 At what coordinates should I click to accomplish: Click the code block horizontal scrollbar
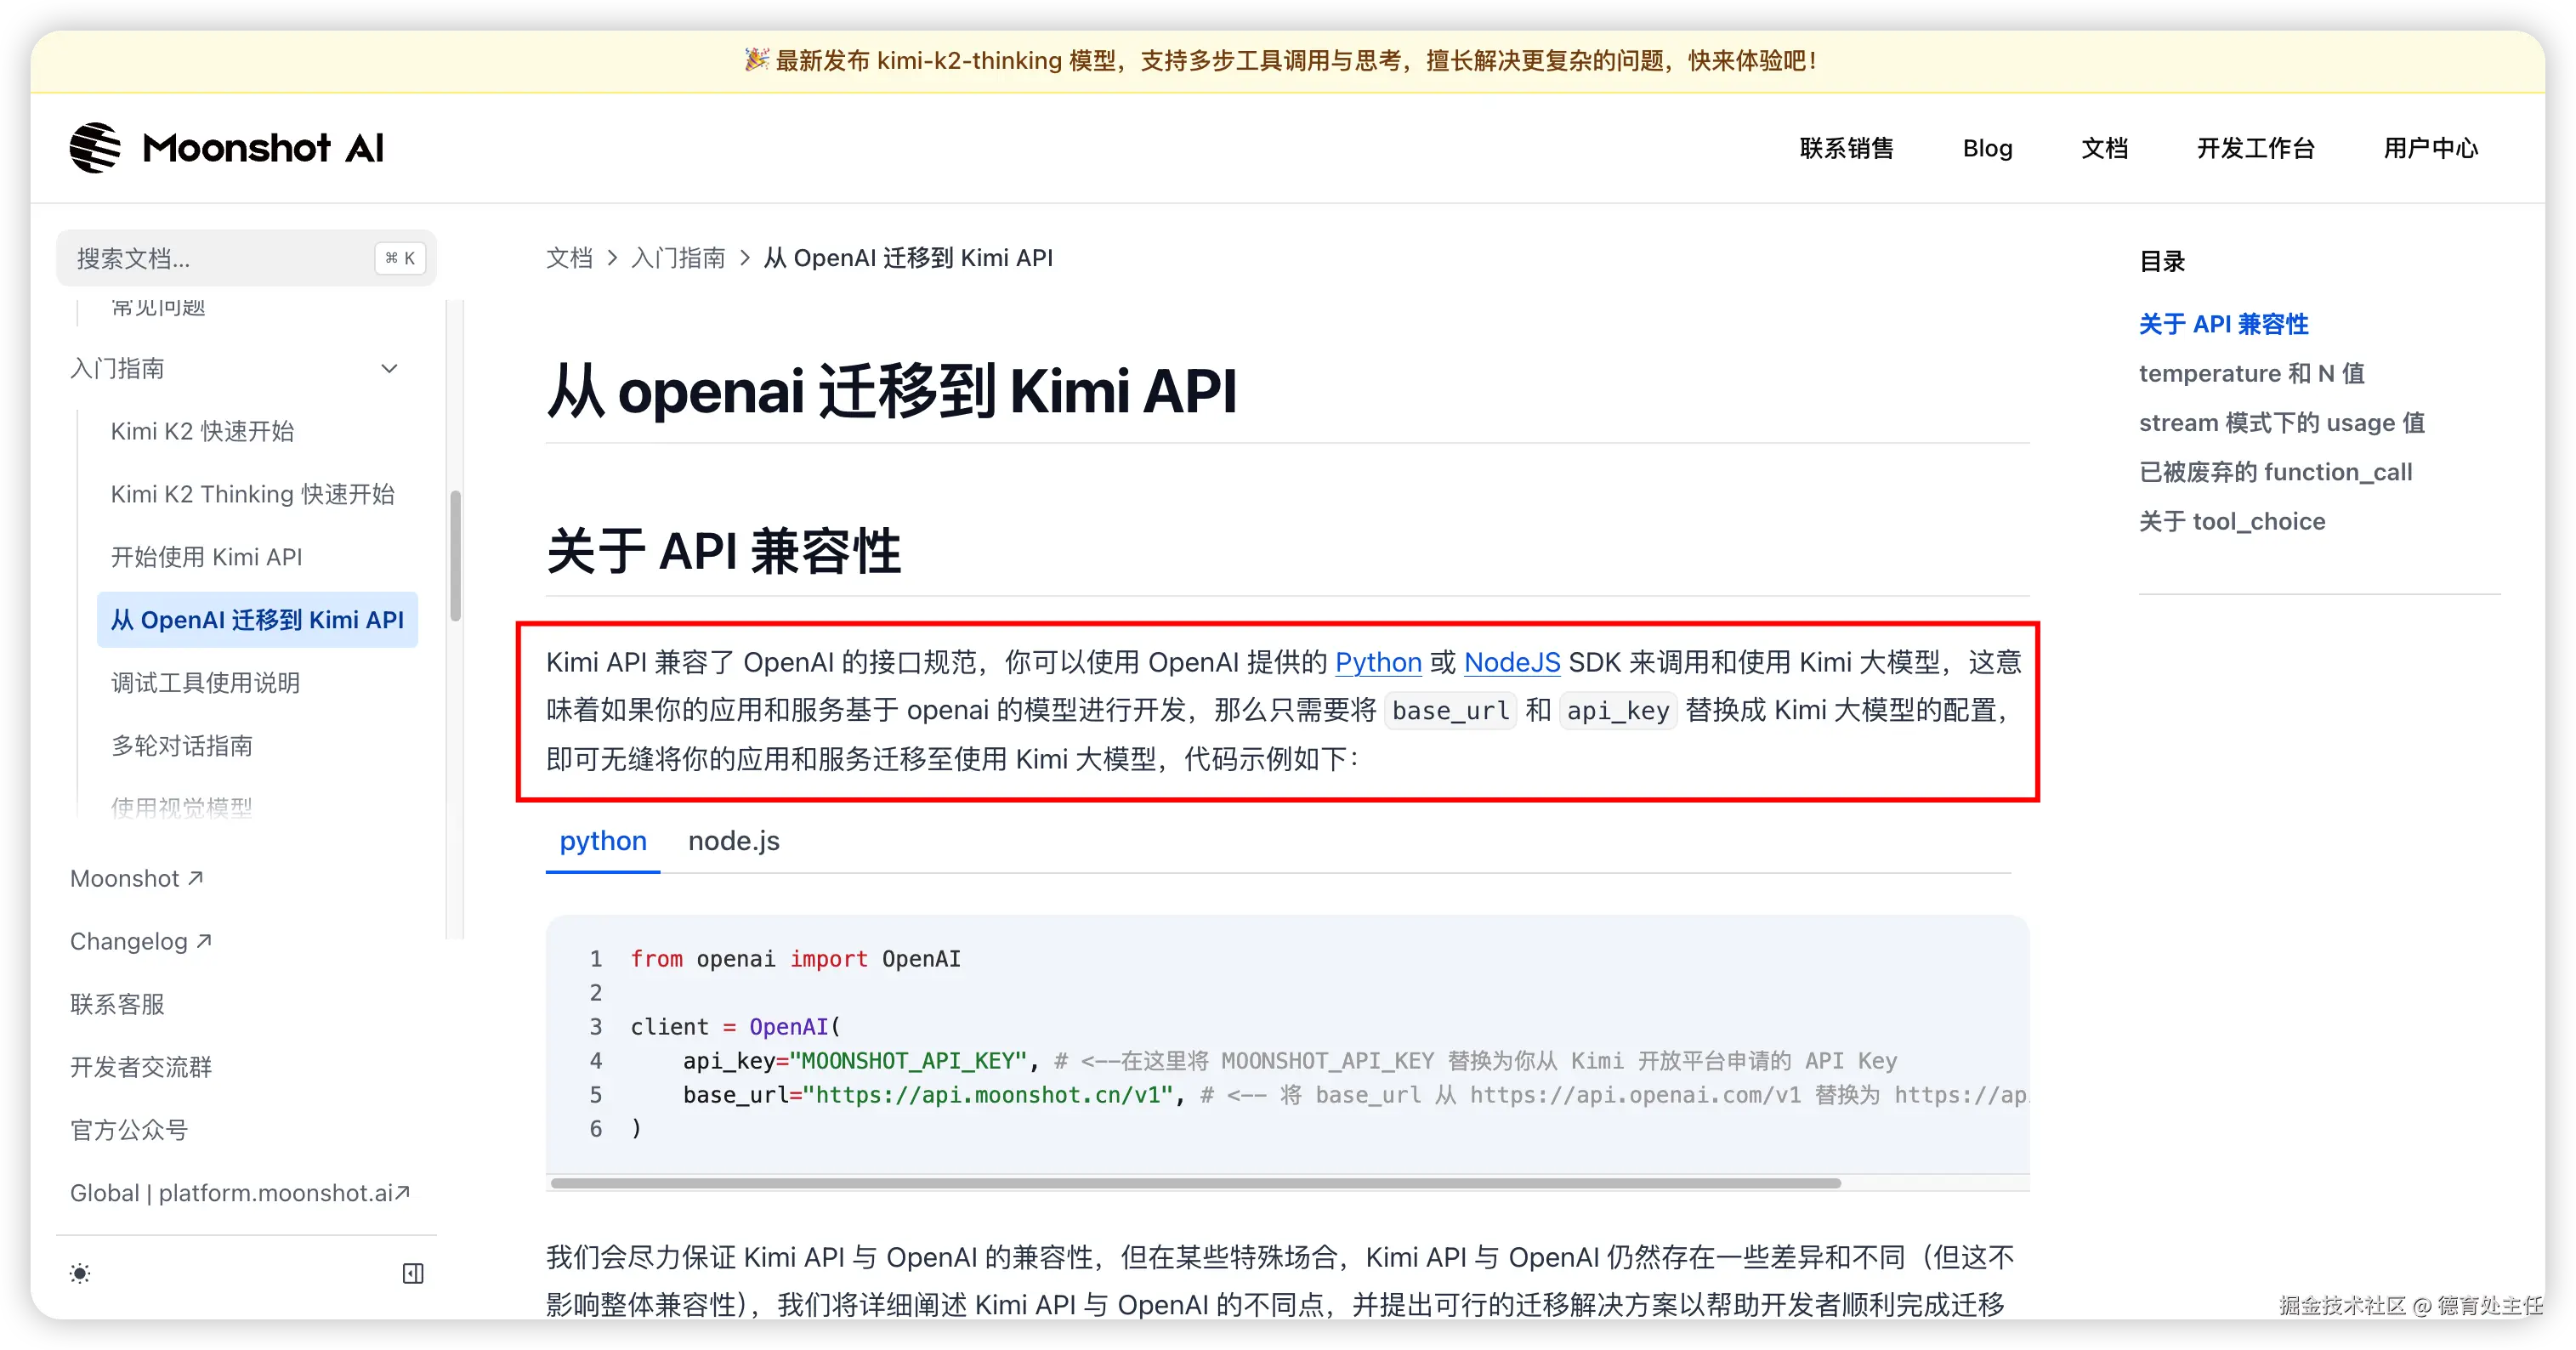coord(1195,1183)
